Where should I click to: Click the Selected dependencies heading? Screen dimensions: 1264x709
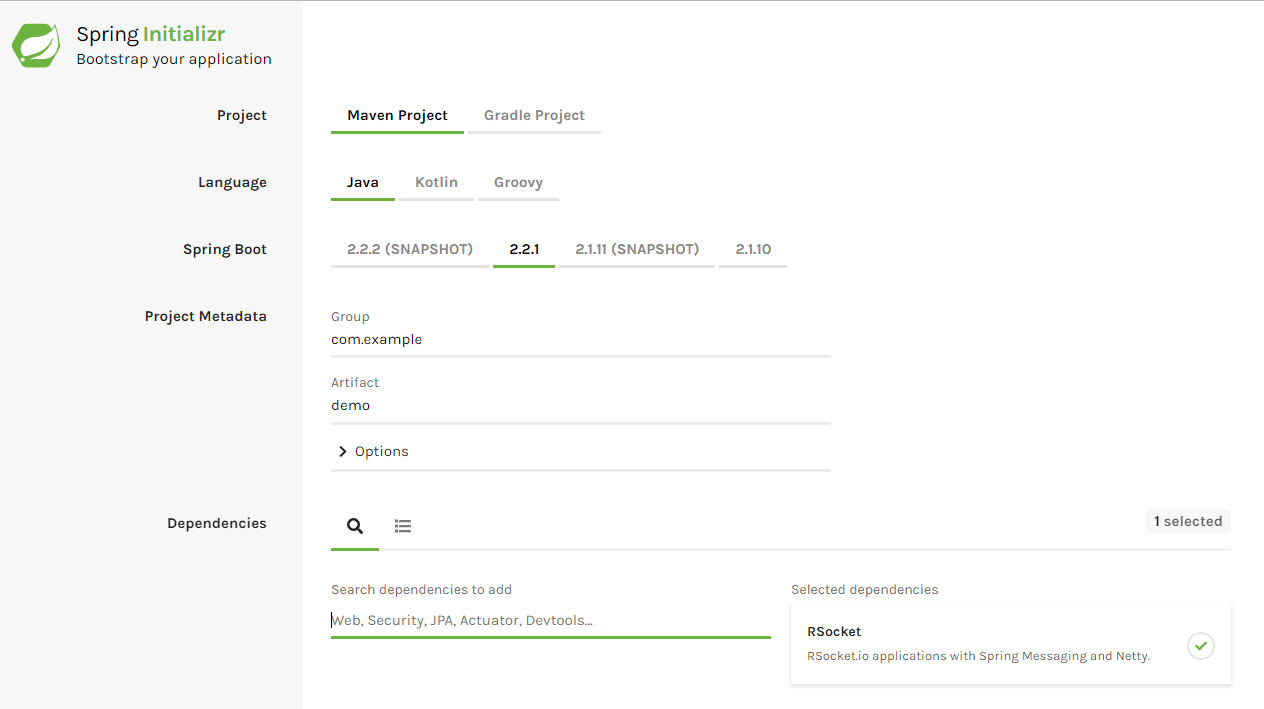(865, 590)
